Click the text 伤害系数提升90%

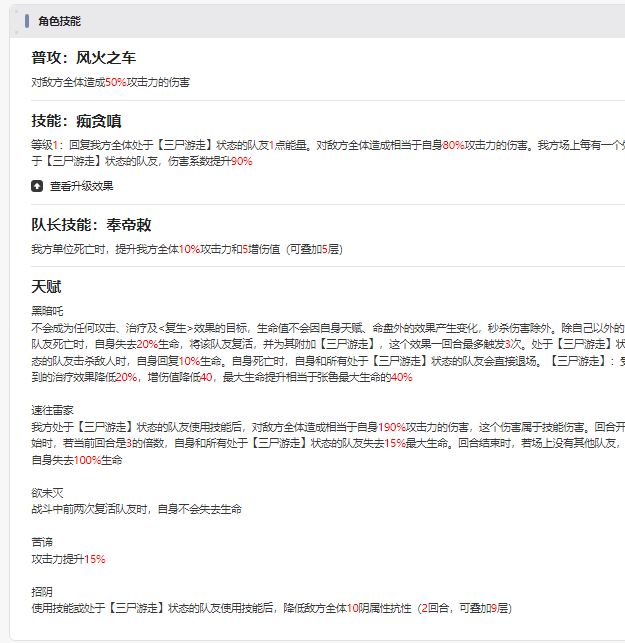(x=210, y=162)
